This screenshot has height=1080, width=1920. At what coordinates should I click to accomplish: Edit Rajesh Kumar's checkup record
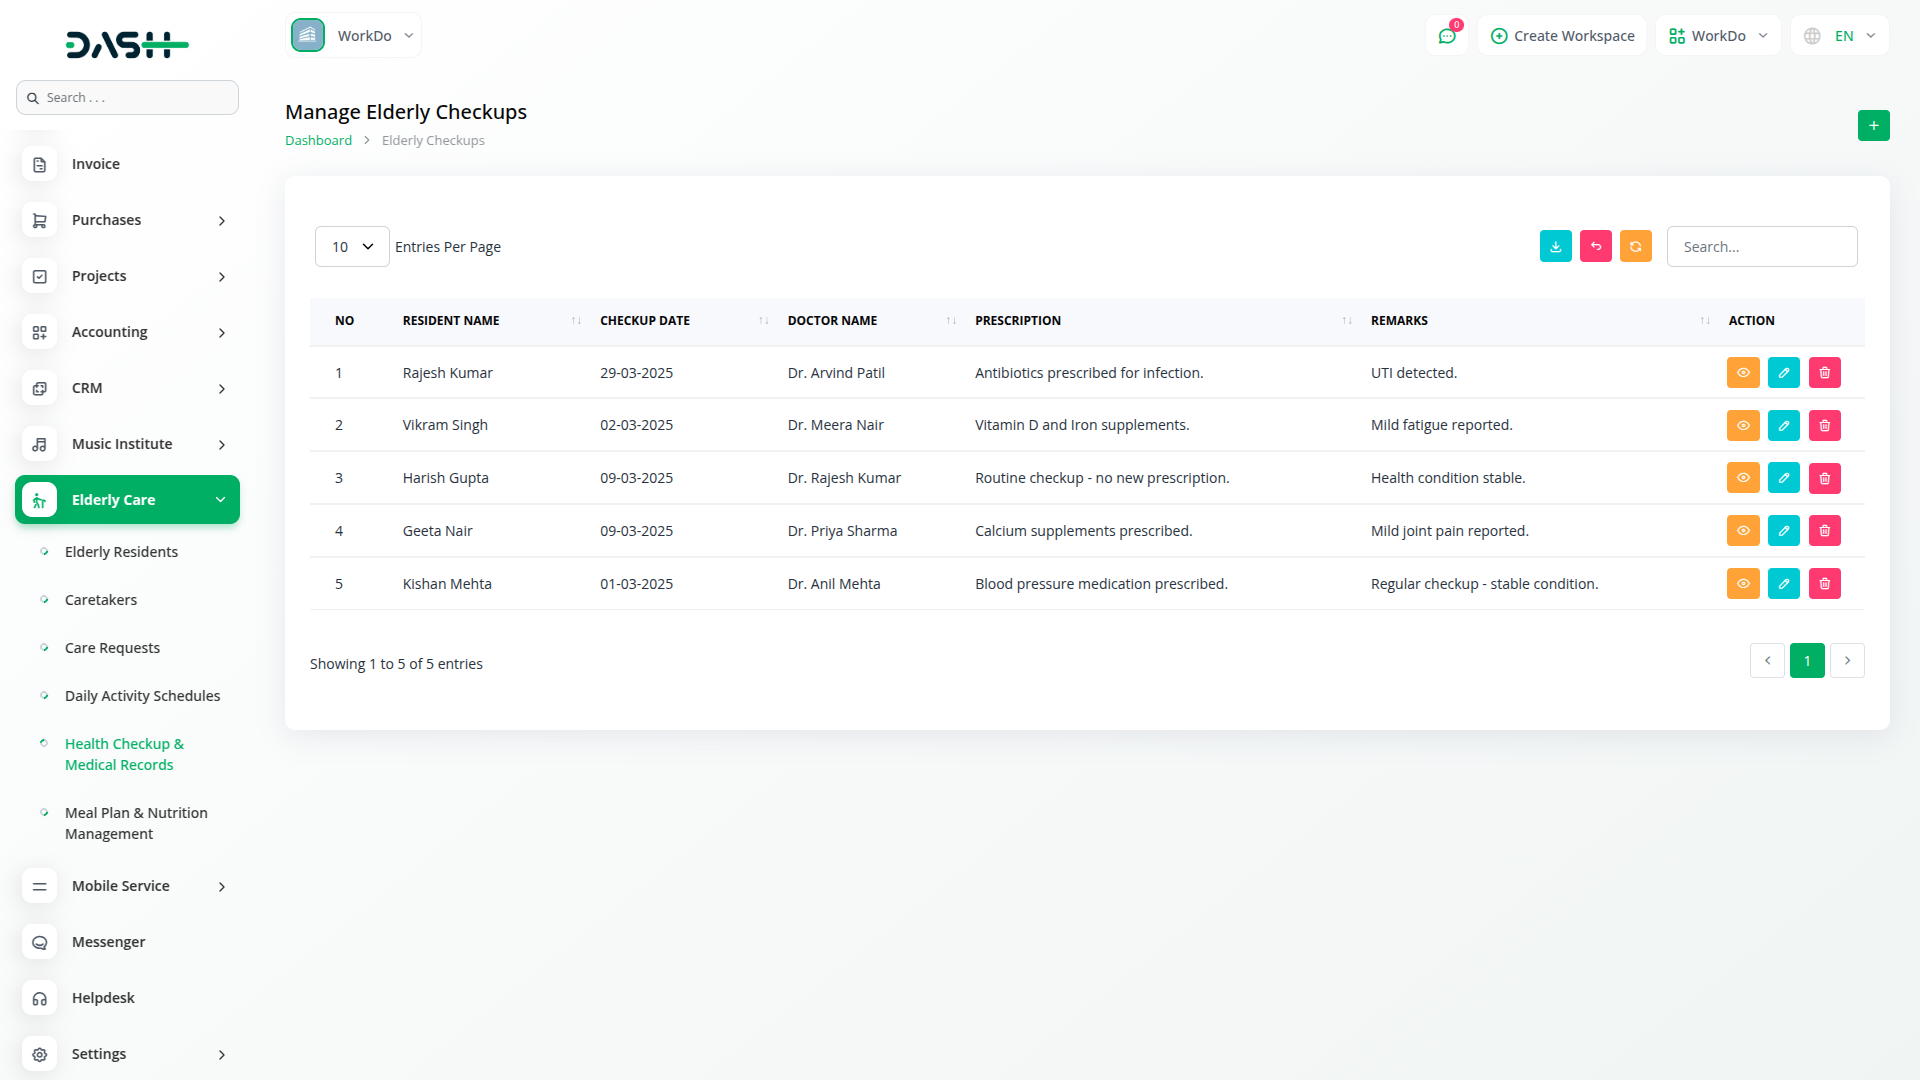[x=1783, y=373]
